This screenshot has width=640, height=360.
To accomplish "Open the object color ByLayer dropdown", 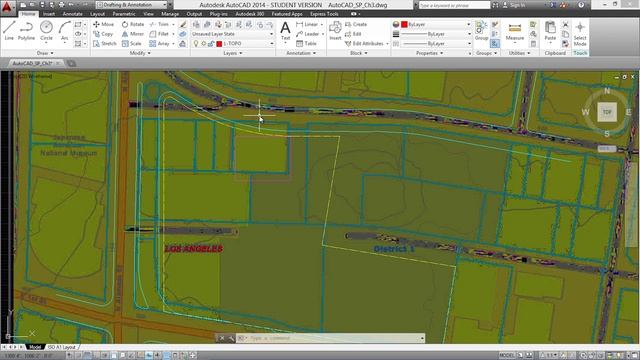I will (x=436, y=24).
